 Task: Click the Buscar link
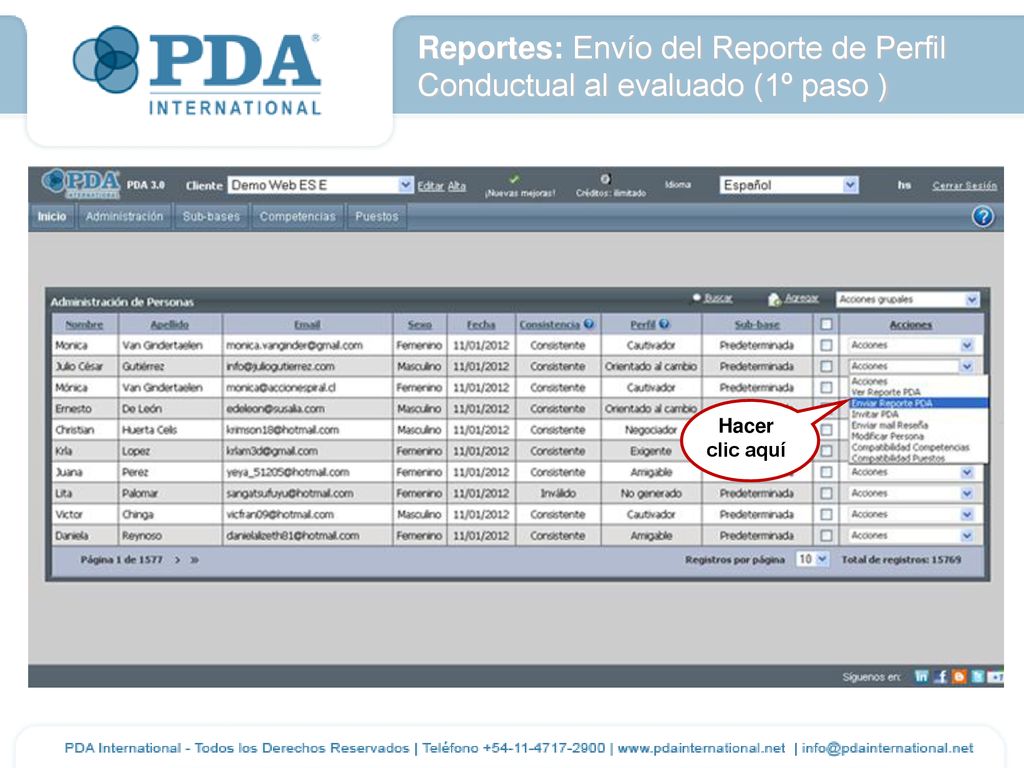point(718,298)
